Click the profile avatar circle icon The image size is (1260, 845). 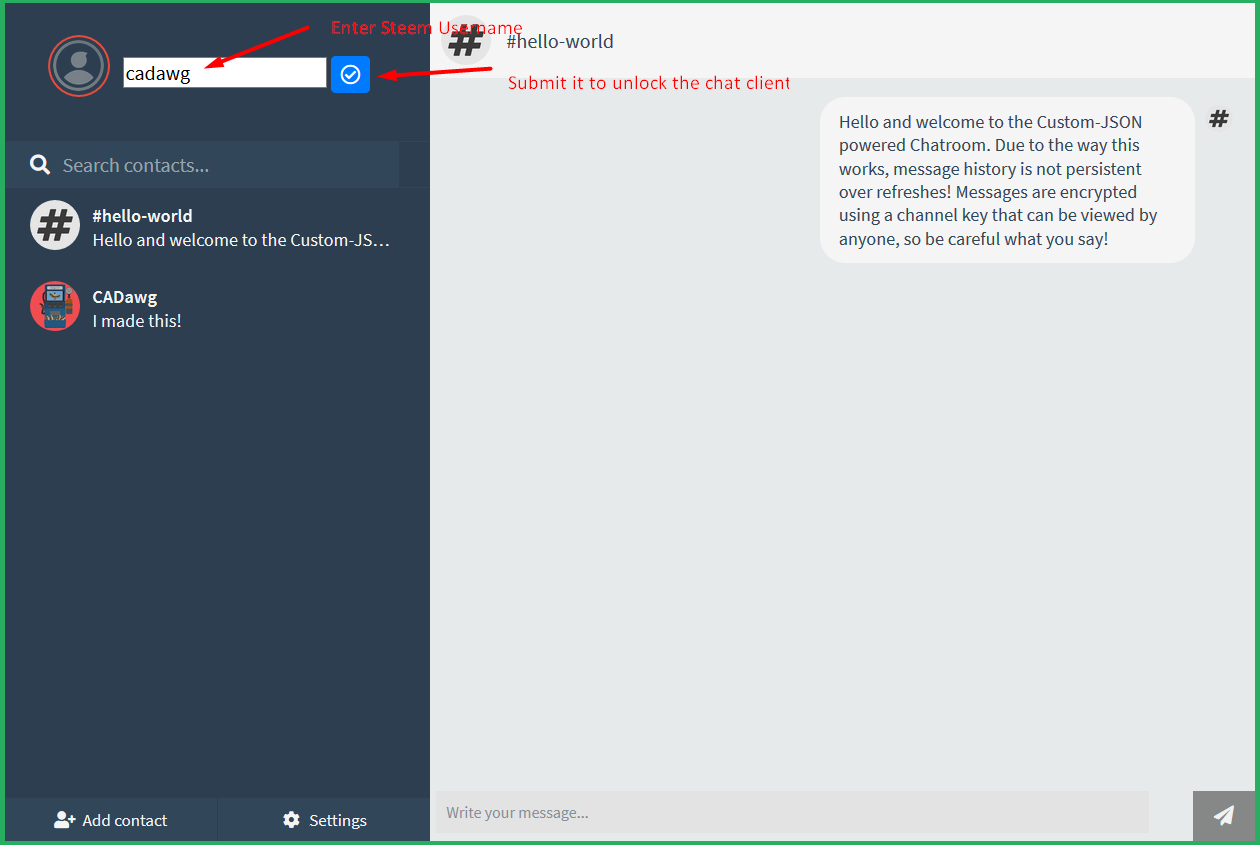[79, 66]
